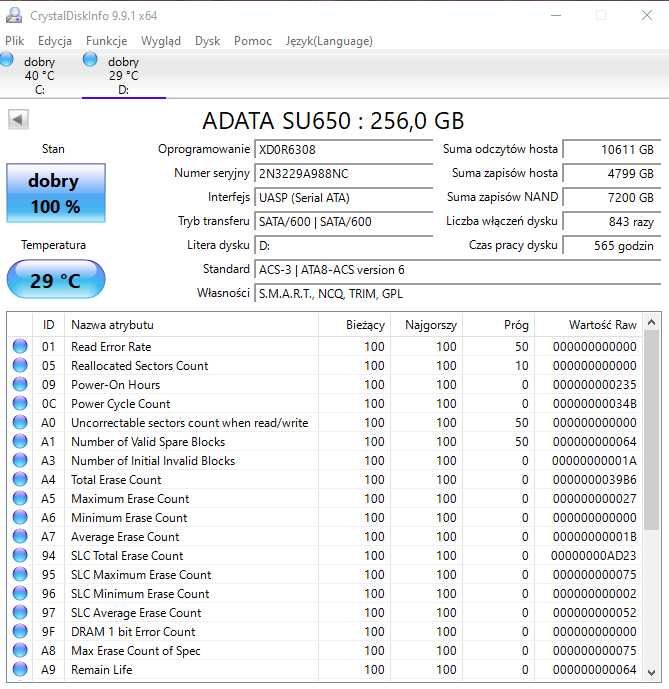The width and height of the screenshot is (669, 689).
Task: Select the Remain Life attribute name
Action: [x=102, y=670]
